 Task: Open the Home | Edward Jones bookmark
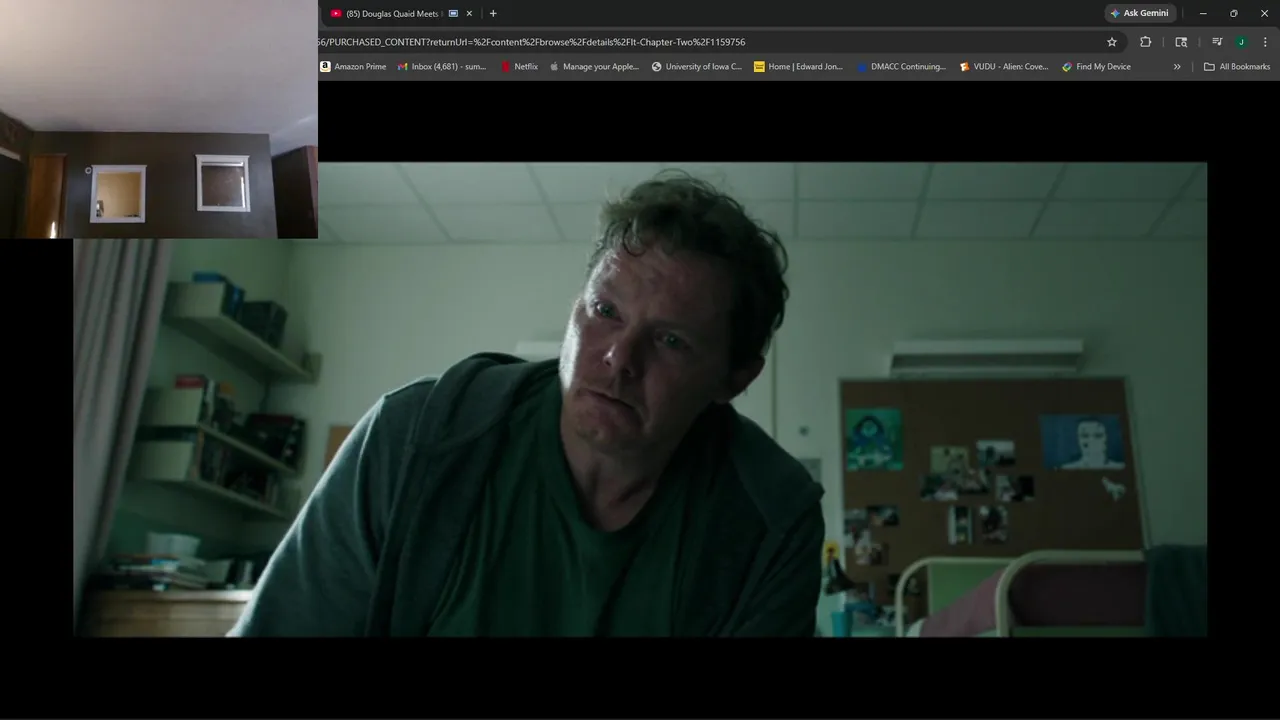[798, 67]
